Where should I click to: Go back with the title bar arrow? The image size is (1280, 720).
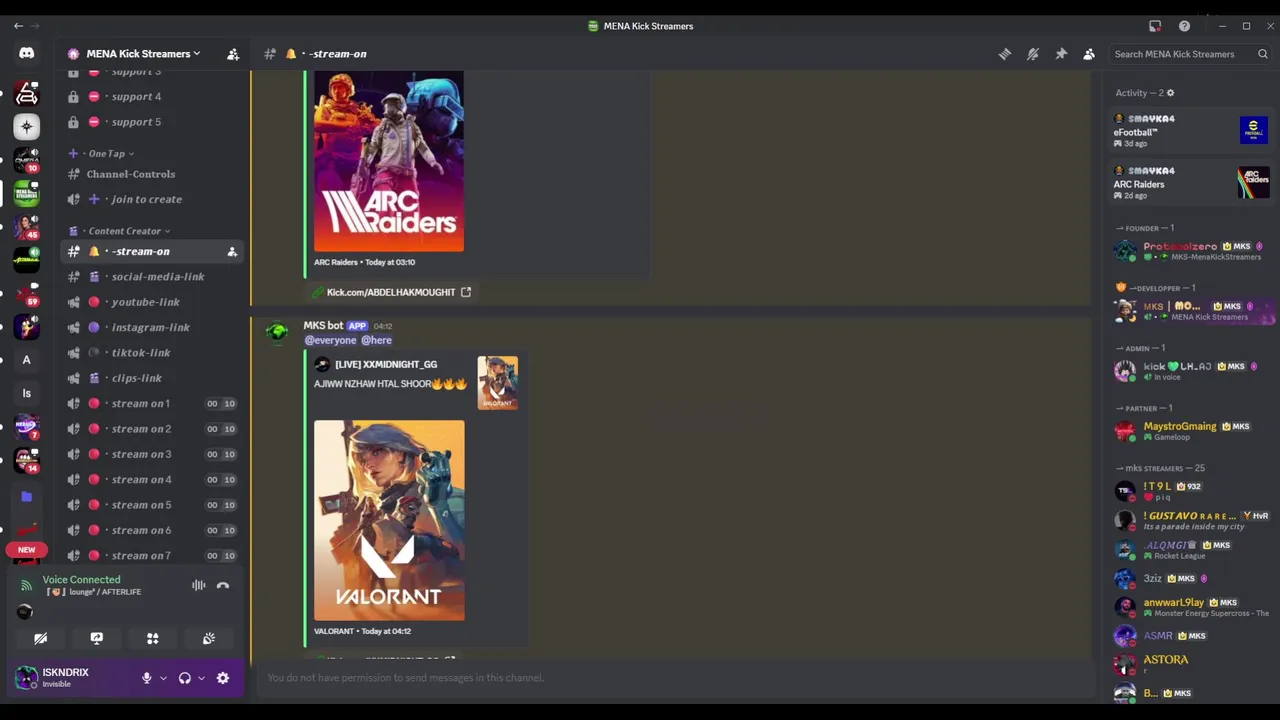point(17,26)
